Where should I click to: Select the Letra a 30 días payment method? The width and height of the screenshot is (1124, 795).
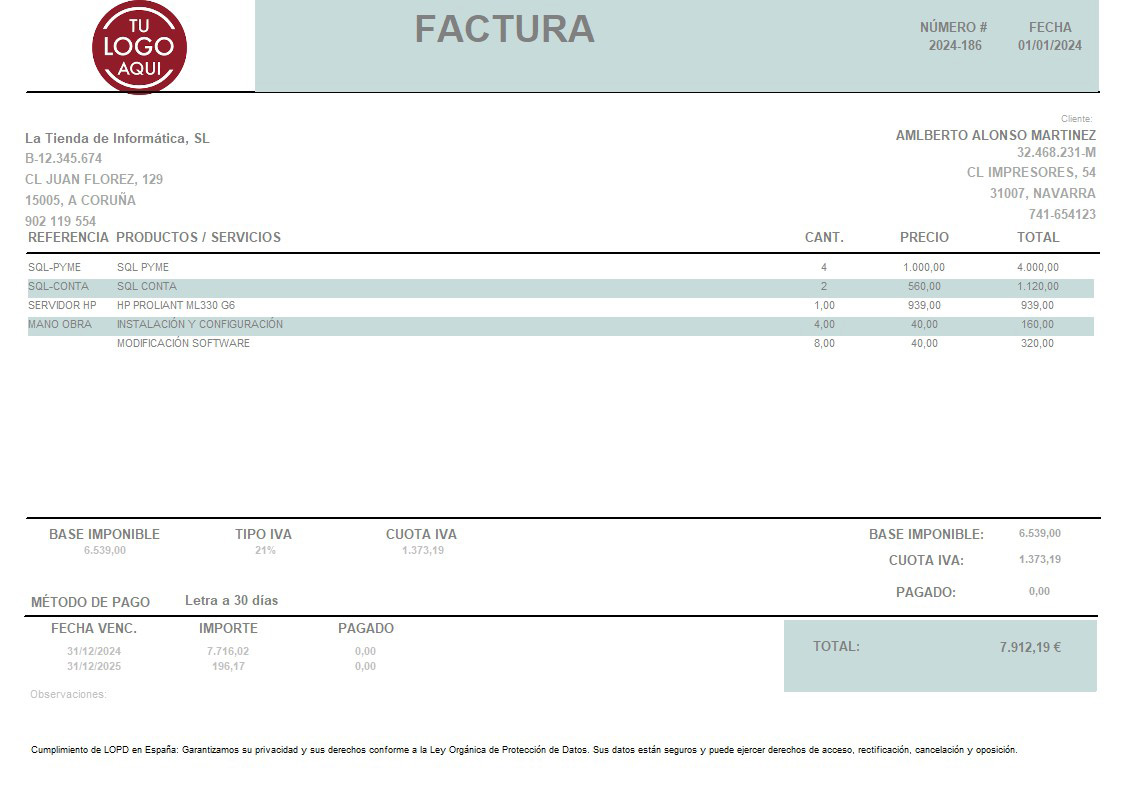tap(234, 600)
